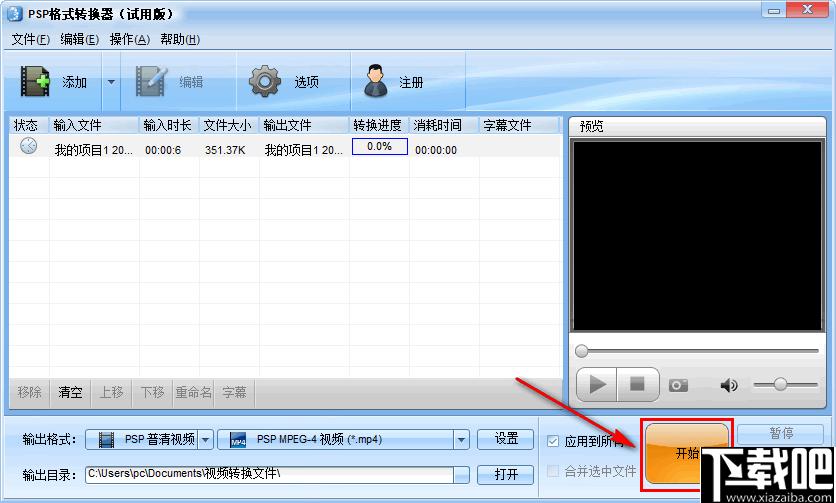Open the 编辑(E) menu

[79, 39]
